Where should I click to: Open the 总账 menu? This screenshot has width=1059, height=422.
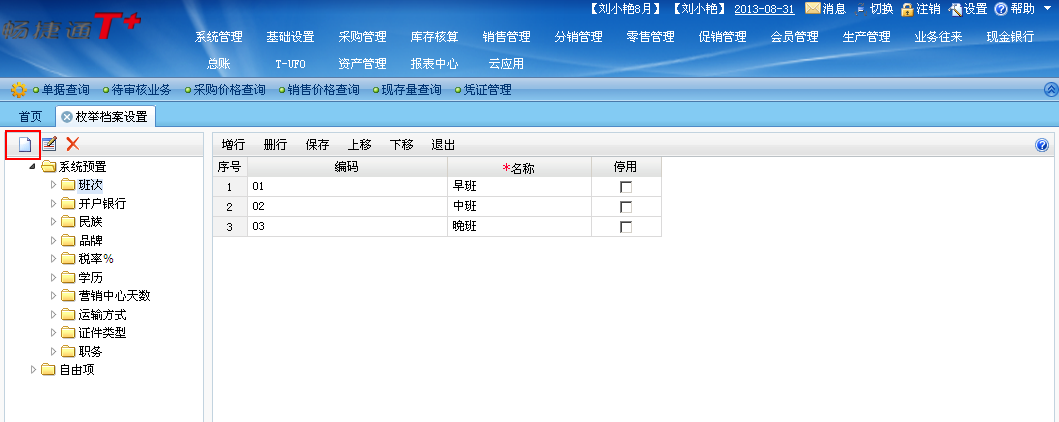tap(218, 64)
